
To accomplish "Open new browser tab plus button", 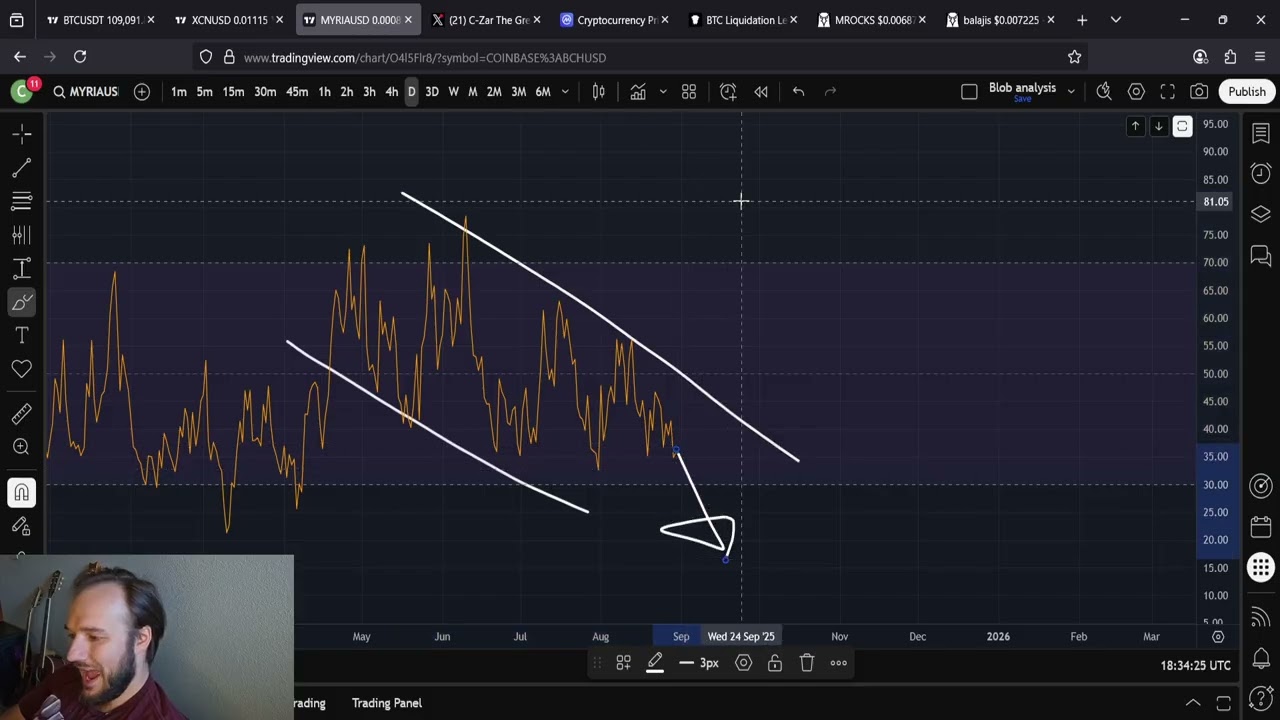I will pyautogui.click(x=1082, y=20).
